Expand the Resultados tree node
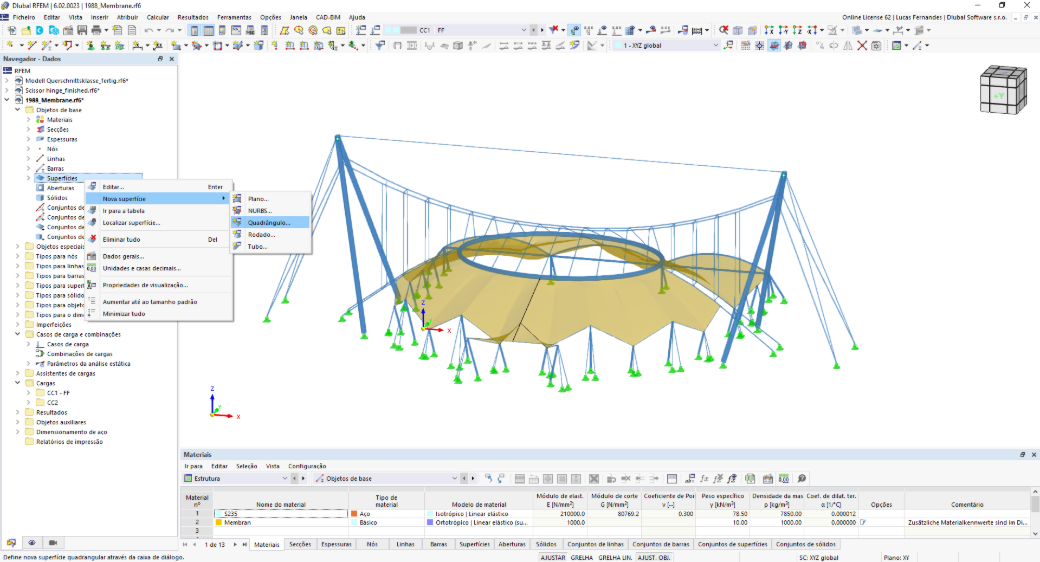Viewport: 1040px width, 562px height. point(18,412)
